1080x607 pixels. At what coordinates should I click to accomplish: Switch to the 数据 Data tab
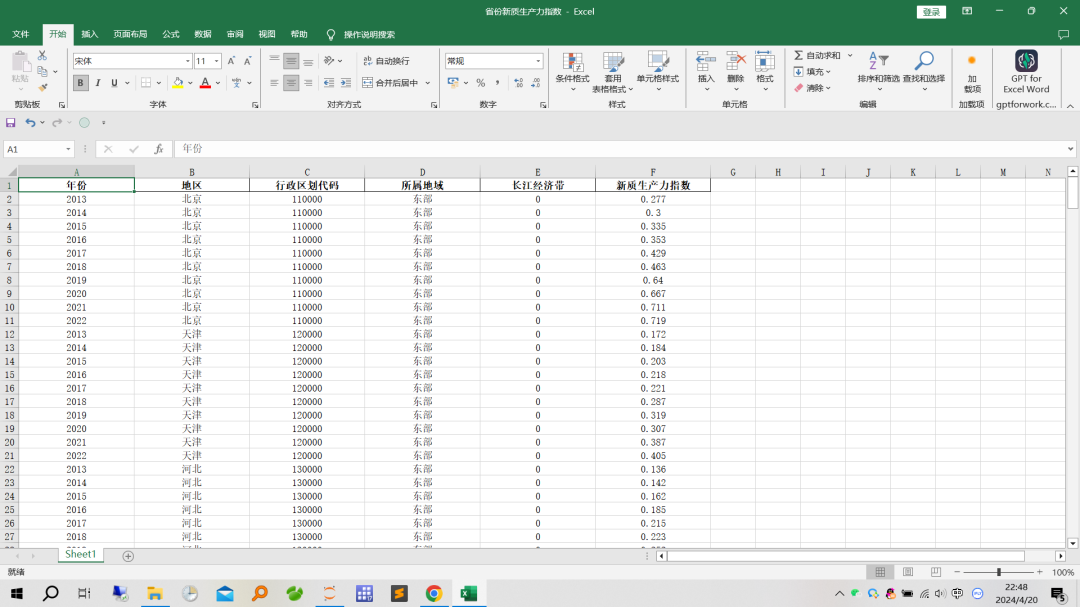[202, 34]
